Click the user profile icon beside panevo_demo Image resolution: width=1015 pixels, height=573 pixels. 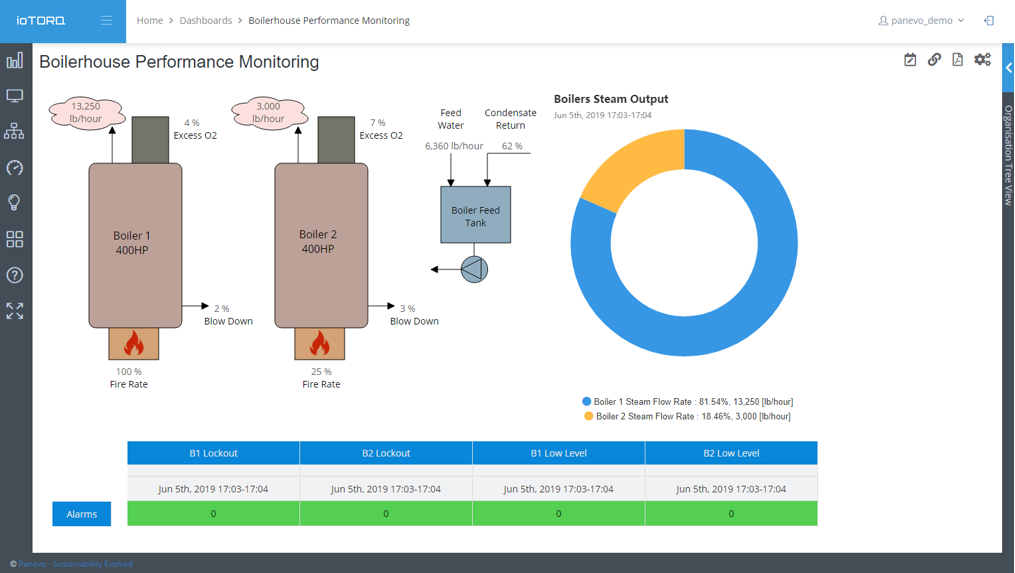coord(883,21)
